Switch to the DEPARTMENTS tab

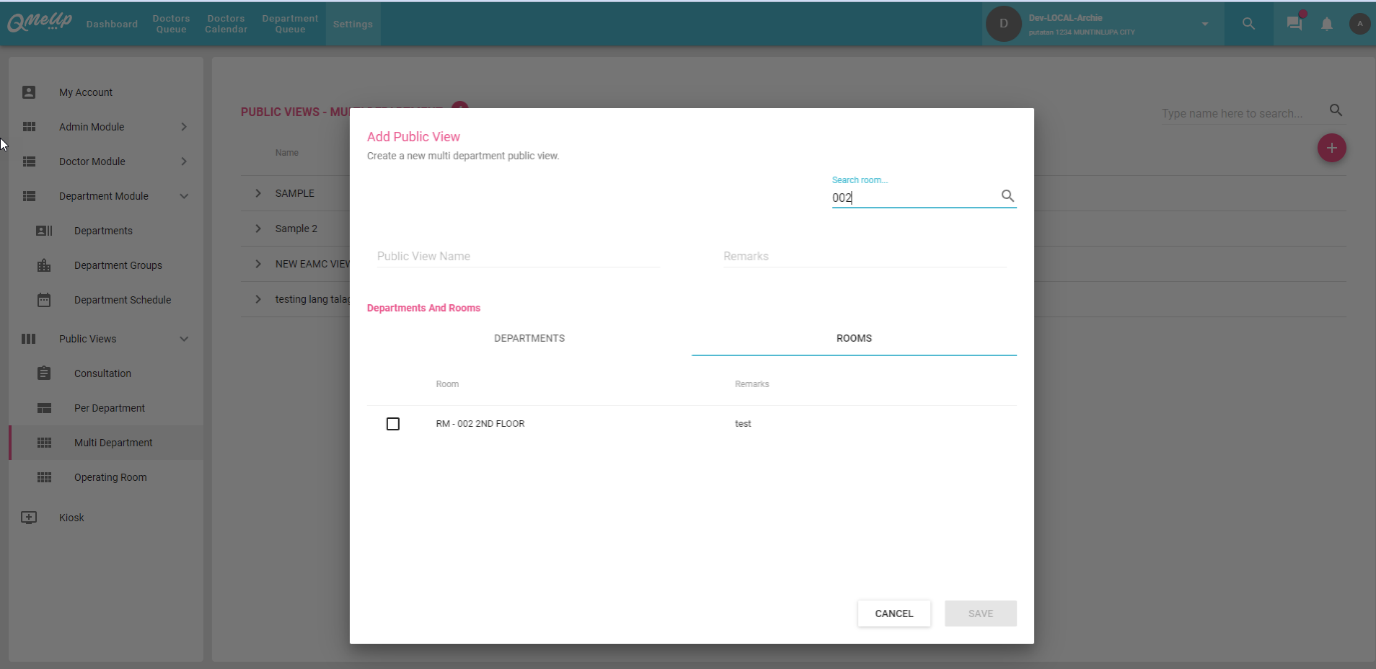tap(529, 339)
